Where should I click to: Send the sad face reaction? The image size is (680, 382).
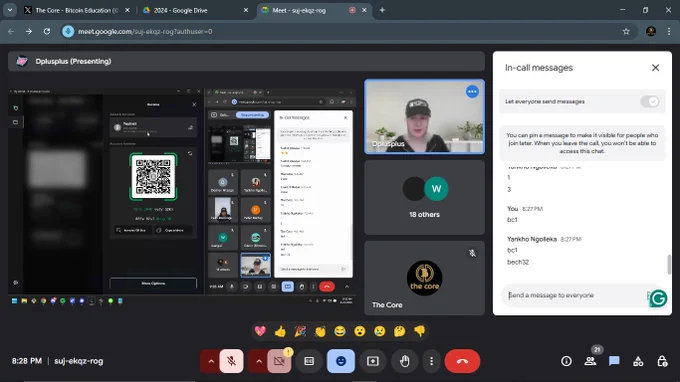[379, 331]
